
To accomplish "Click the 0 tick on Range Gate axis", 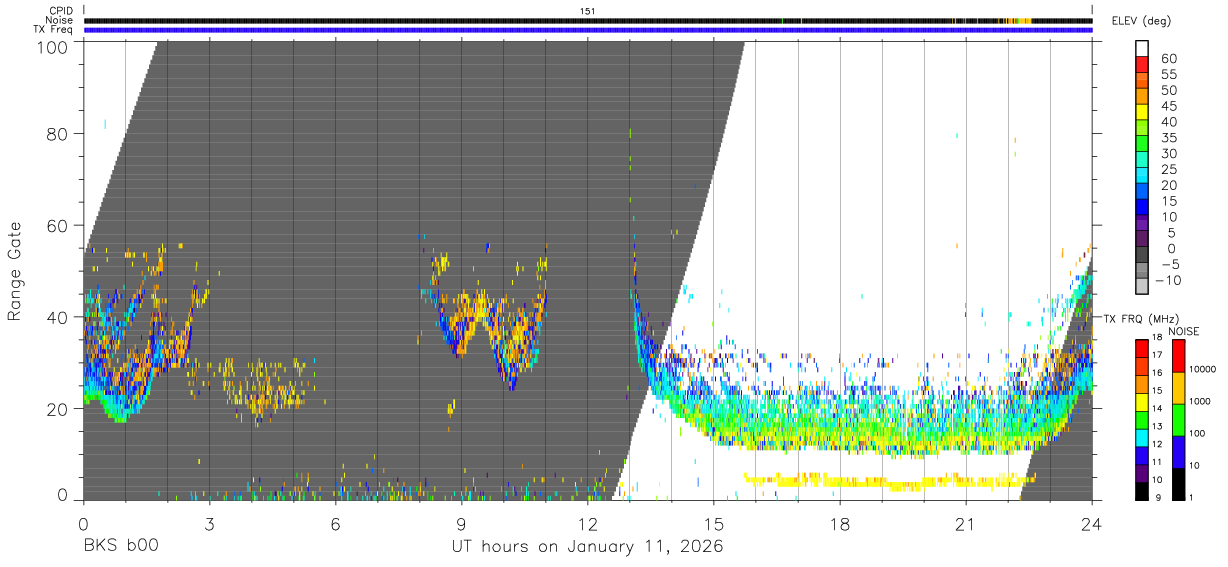I will pyautogui.click(x=63, y=495).
